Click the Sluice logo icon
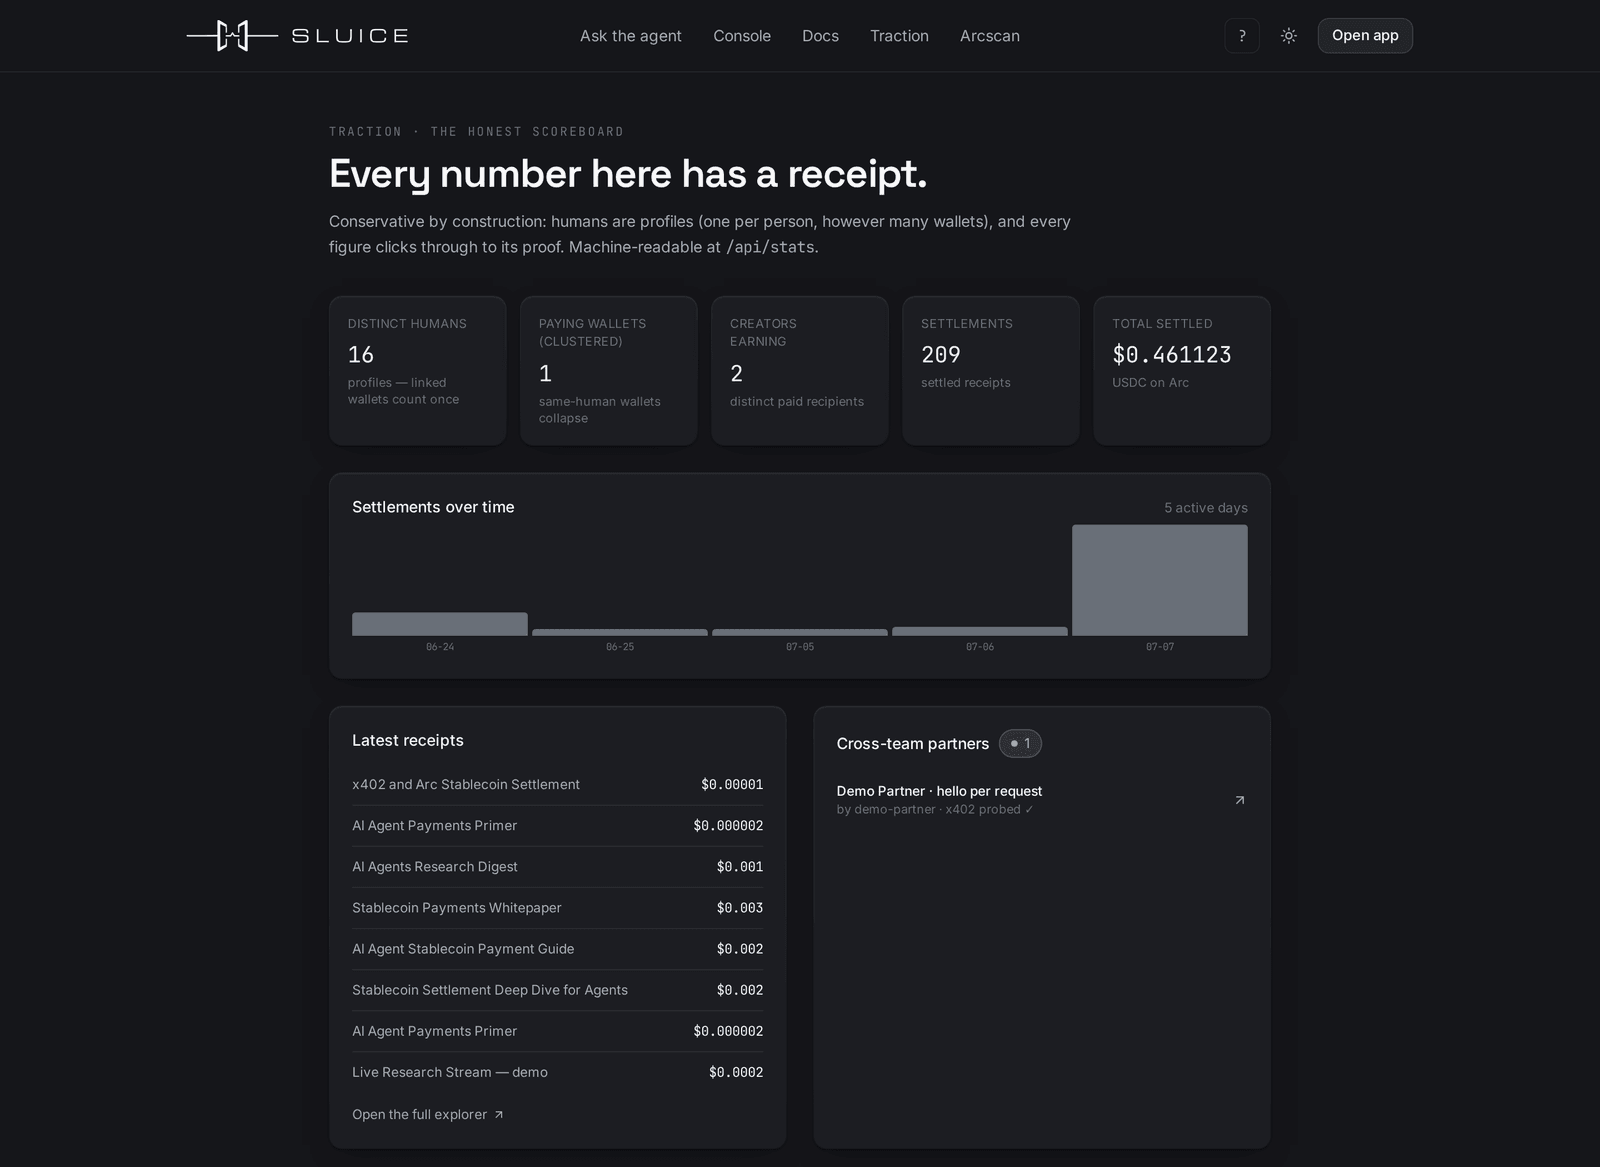The image size is (1600, 1167). click(232, 36)
